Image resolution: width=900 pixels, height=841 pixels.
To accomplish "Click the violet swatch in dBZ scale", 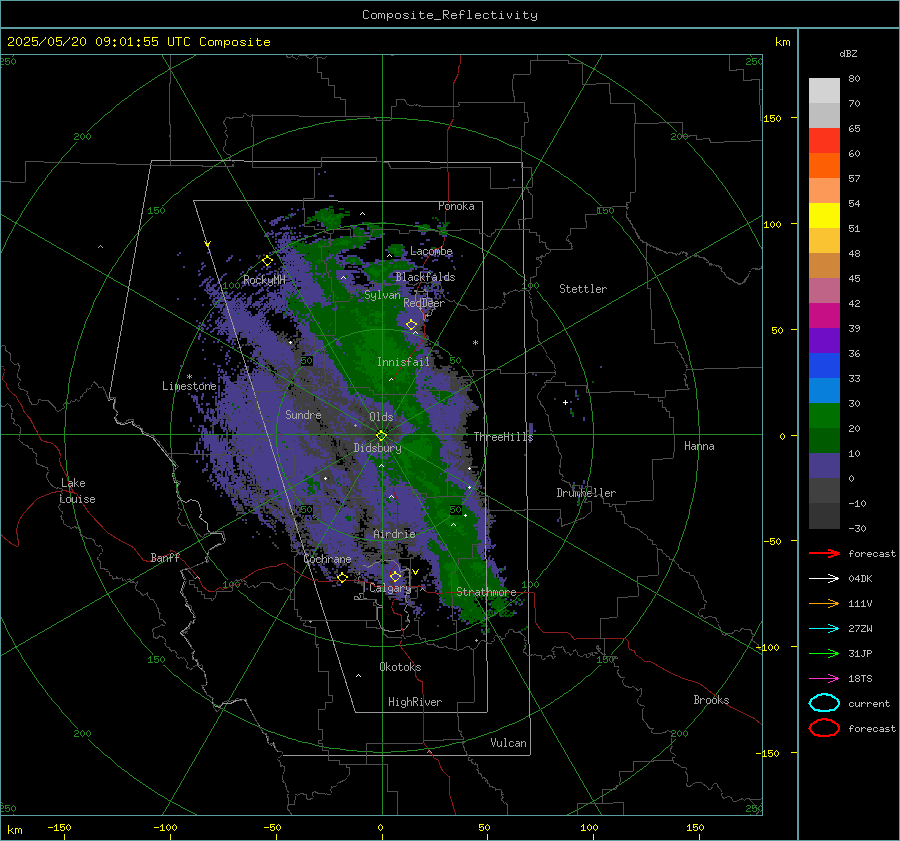I will [824, 341].
